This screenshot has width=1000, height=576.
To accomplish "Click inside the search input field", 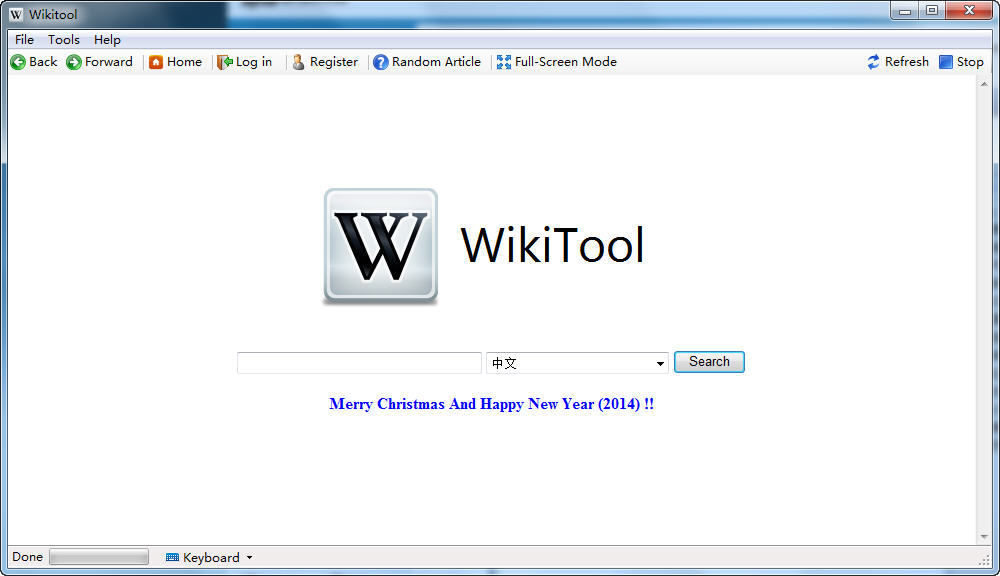I will (358, 362).
